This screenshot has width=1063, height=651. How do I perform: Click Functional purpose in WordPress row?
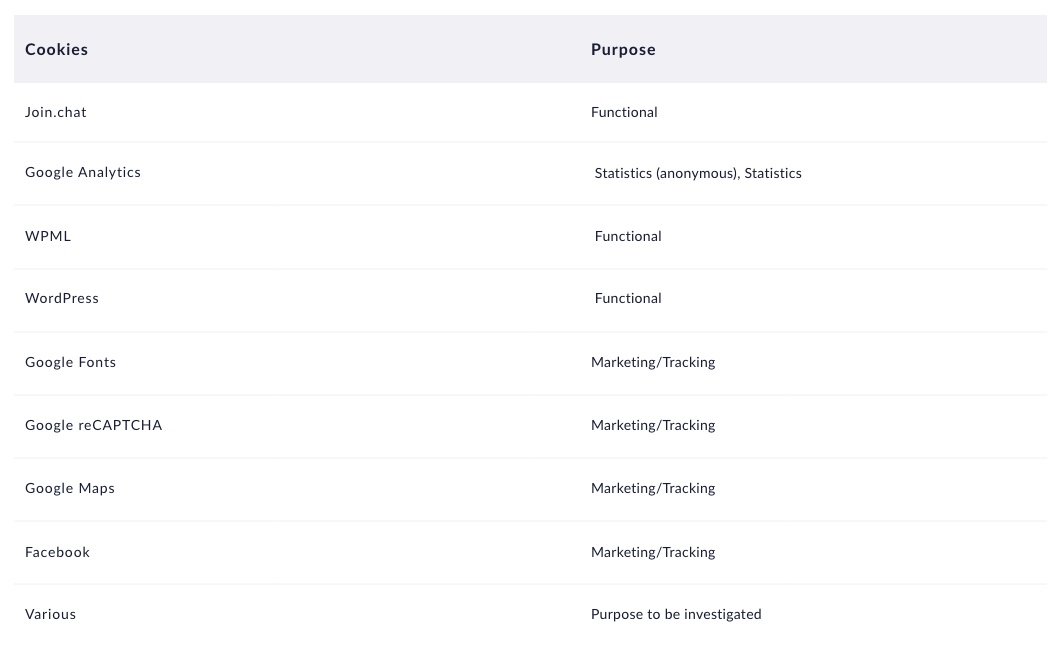(x=628, y=298)
